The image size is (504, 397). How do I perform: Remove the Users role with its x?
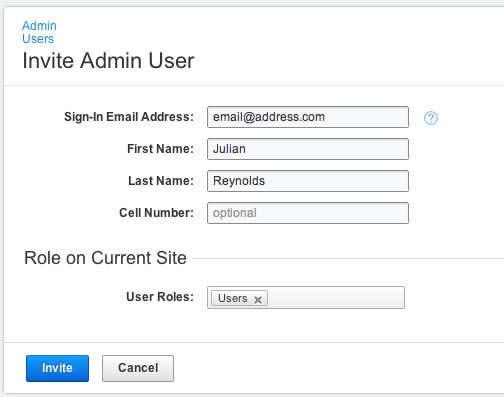(x=257, y=300)
